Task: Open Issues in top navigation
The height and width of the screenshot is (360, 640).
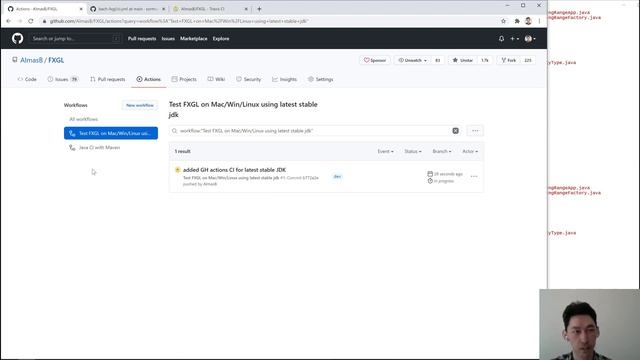Action: (x=168, y=38)
